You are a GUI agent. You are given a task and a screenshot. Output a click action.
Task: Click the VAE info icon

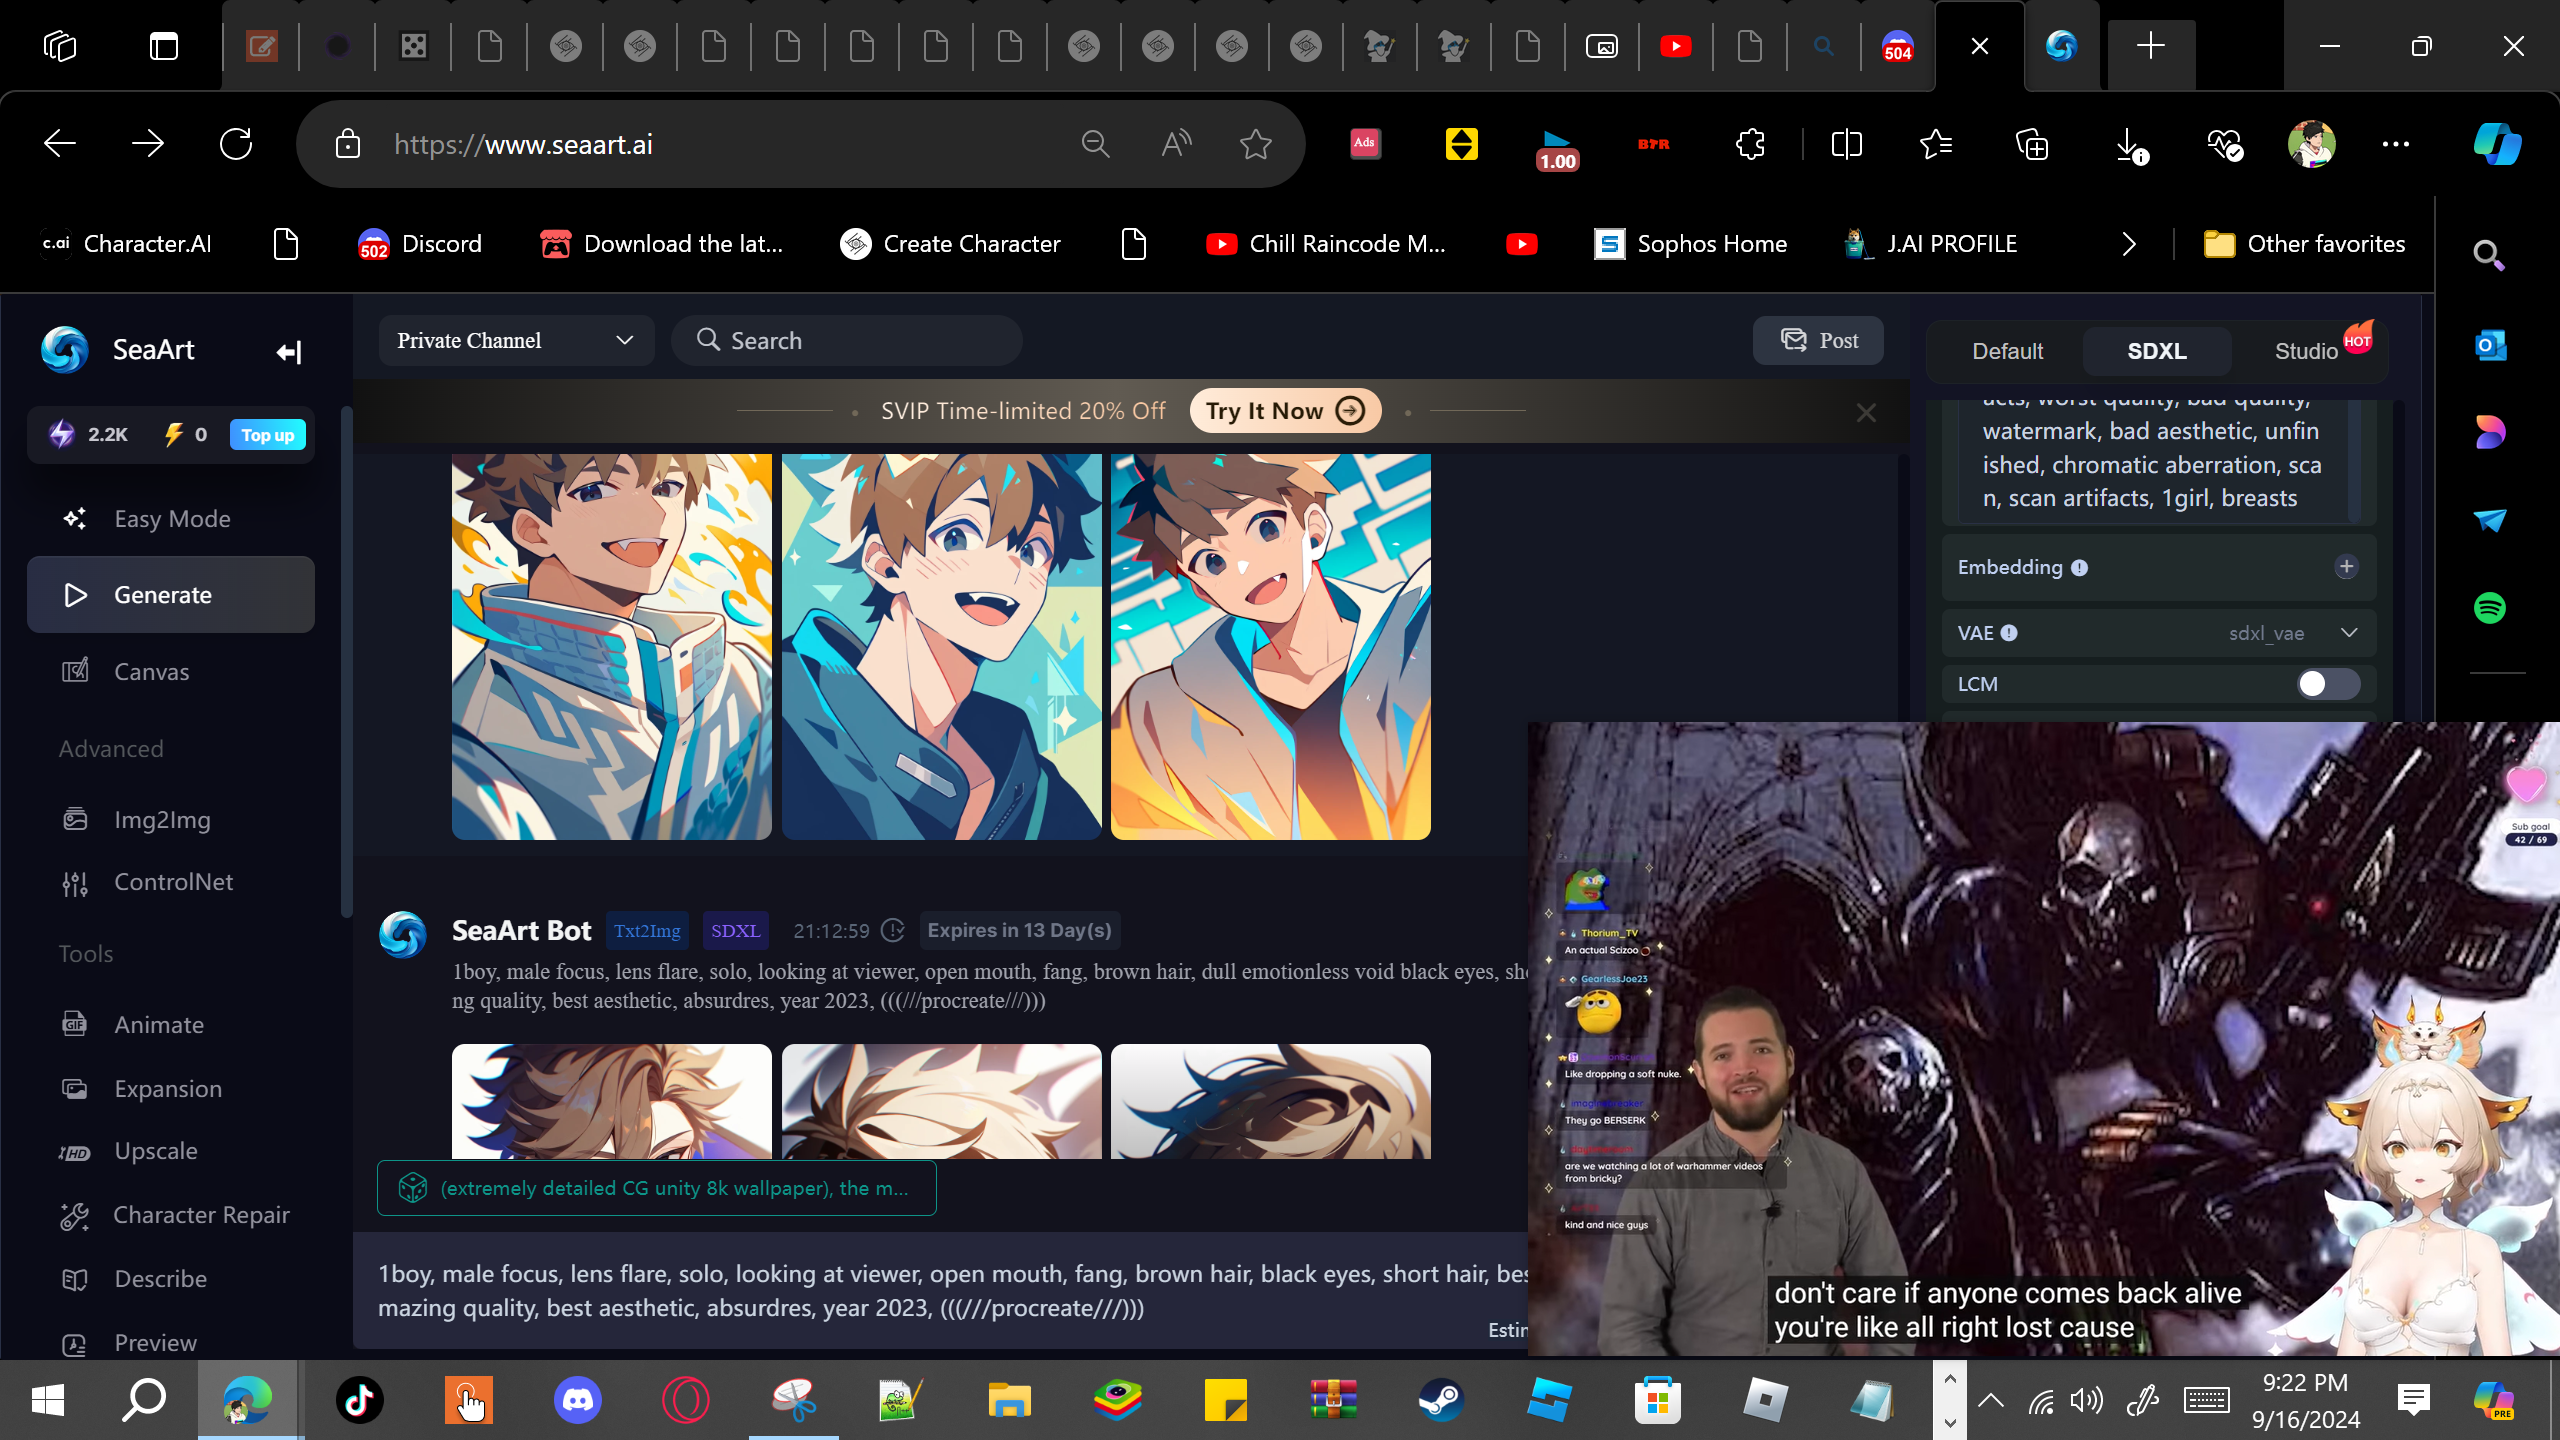click(2009, 633)
